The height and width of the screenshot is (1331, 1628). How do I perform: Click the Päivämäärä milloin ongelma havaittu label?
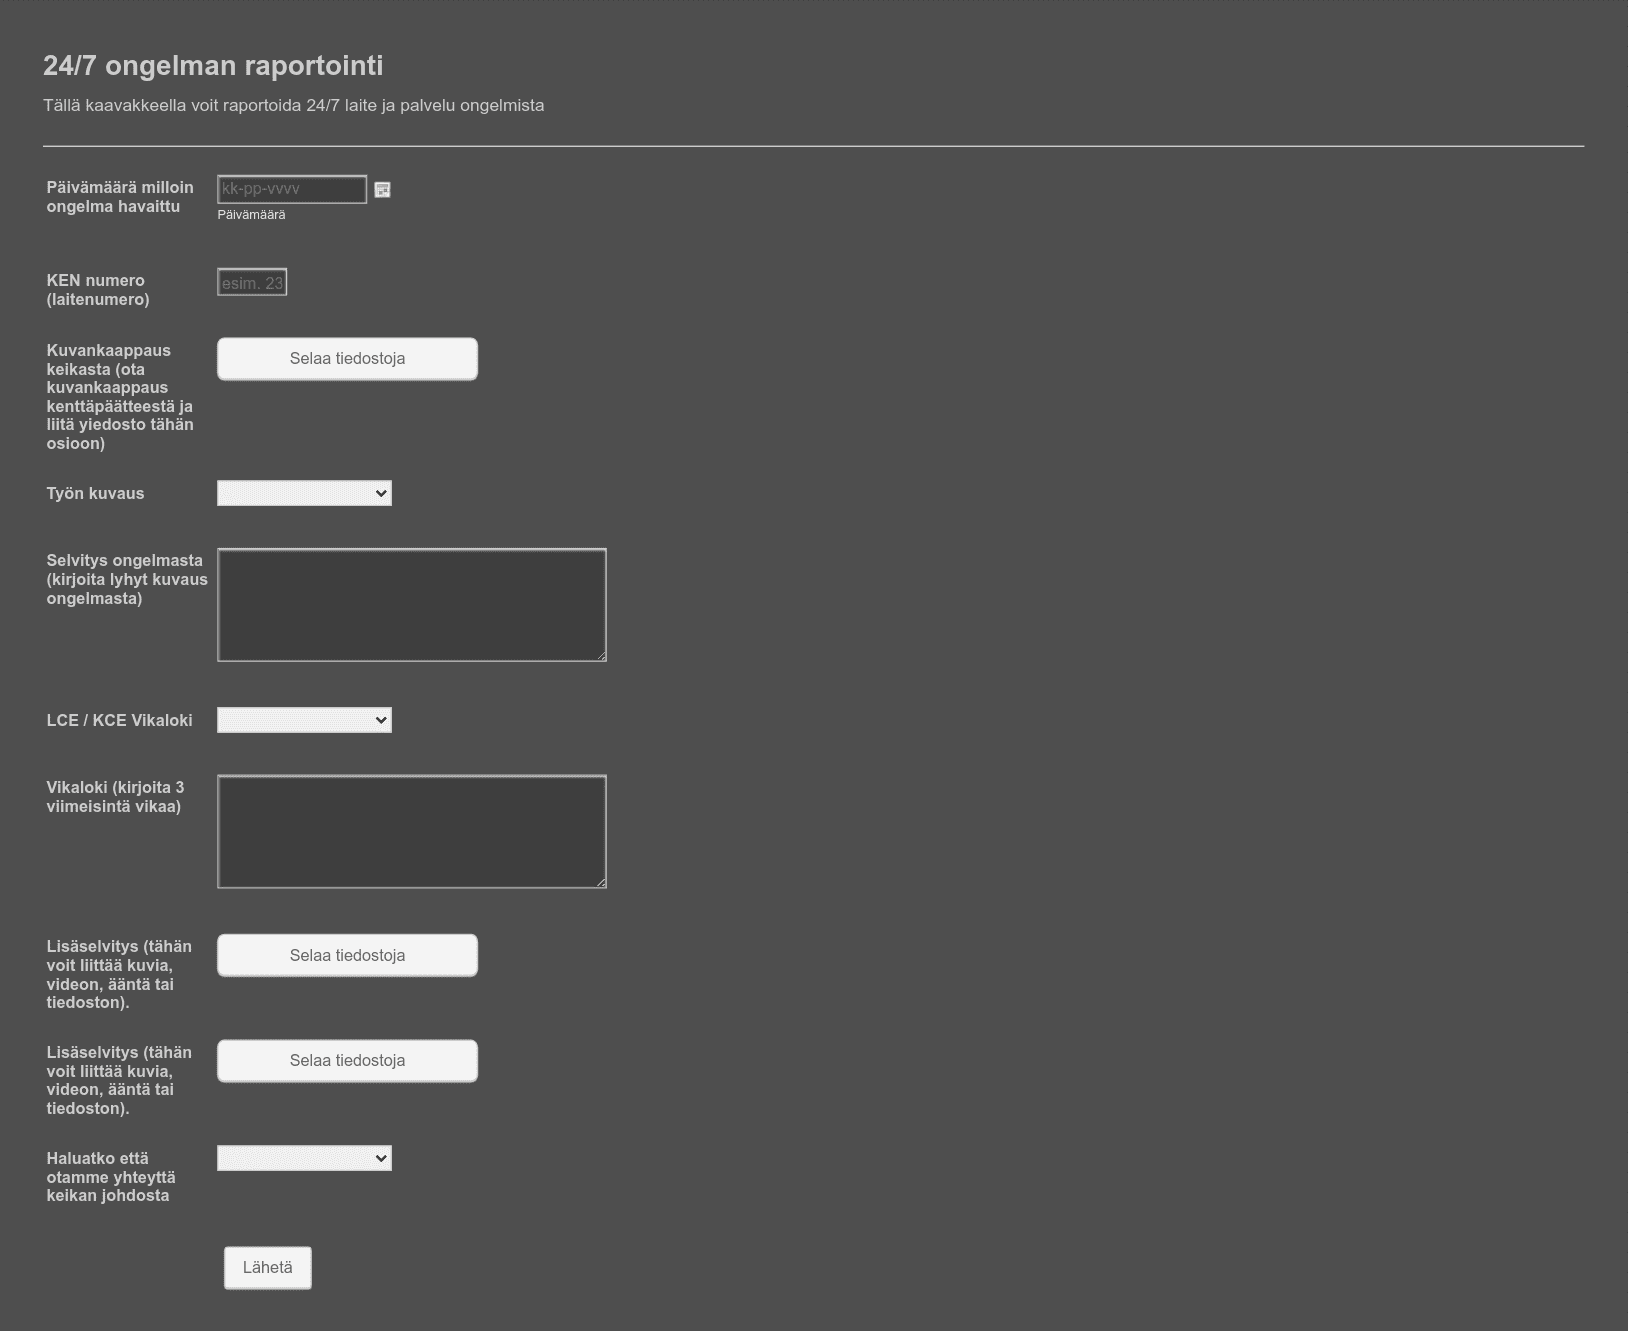(120, 197)
